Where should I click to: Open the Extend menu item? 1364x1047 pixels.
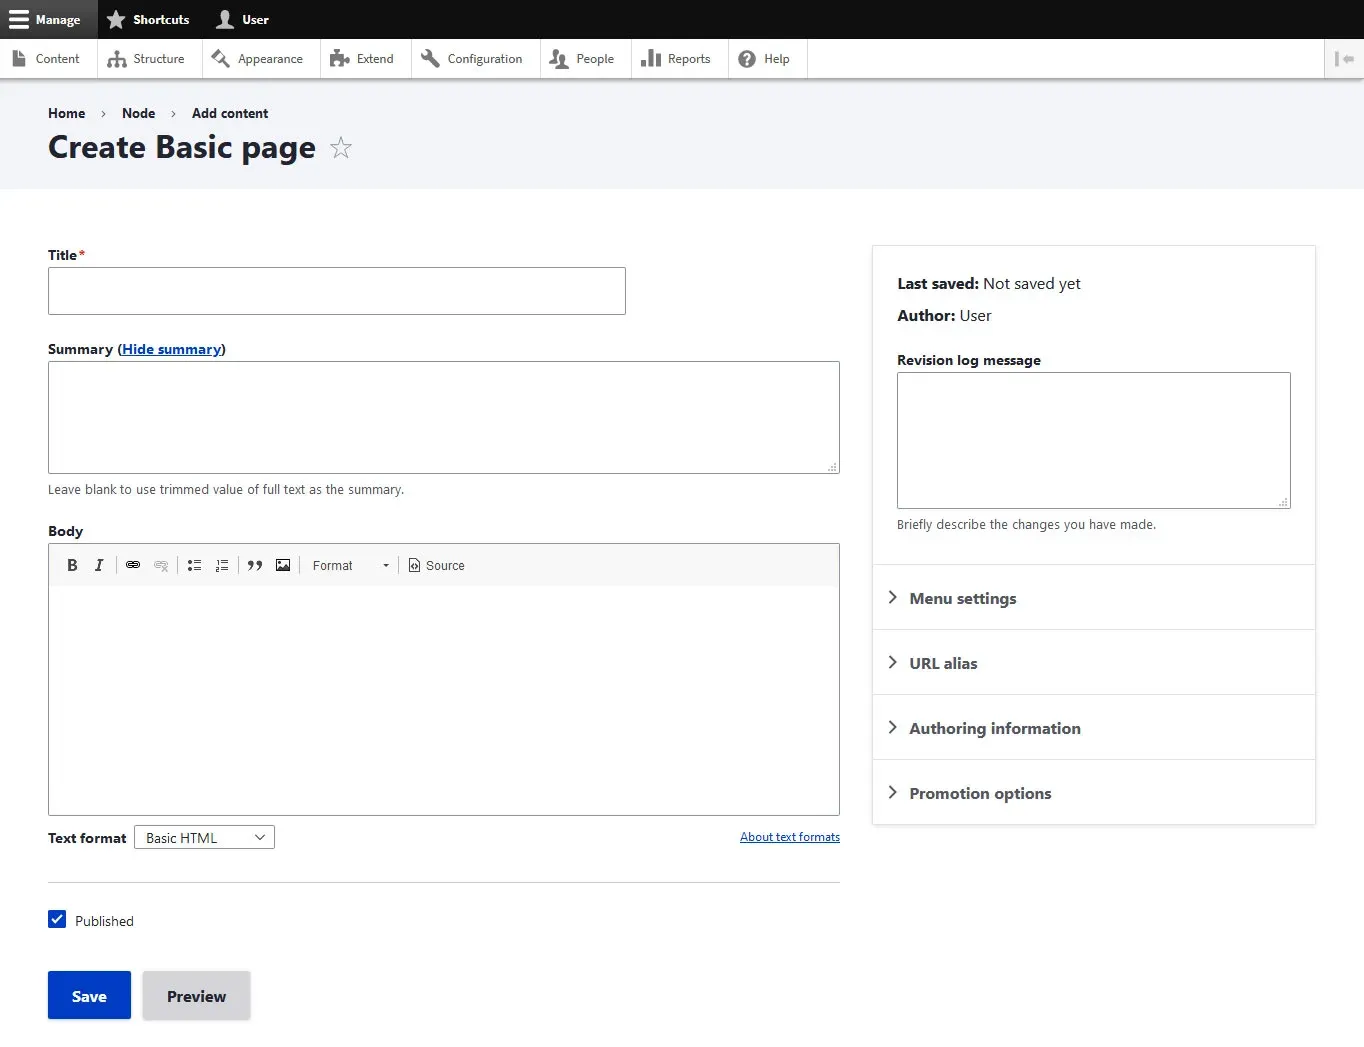pos(364,59)
